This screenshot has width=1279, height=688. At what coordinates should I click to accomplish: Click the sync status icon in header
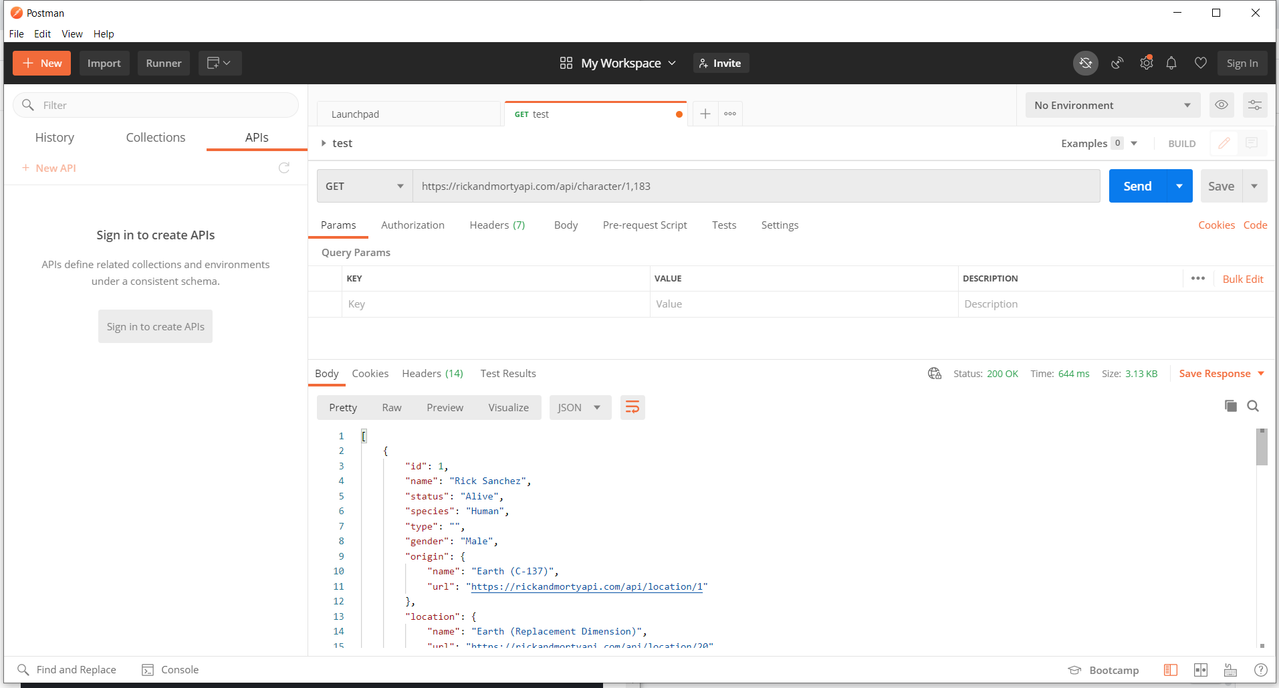(x=1085, y=63)
